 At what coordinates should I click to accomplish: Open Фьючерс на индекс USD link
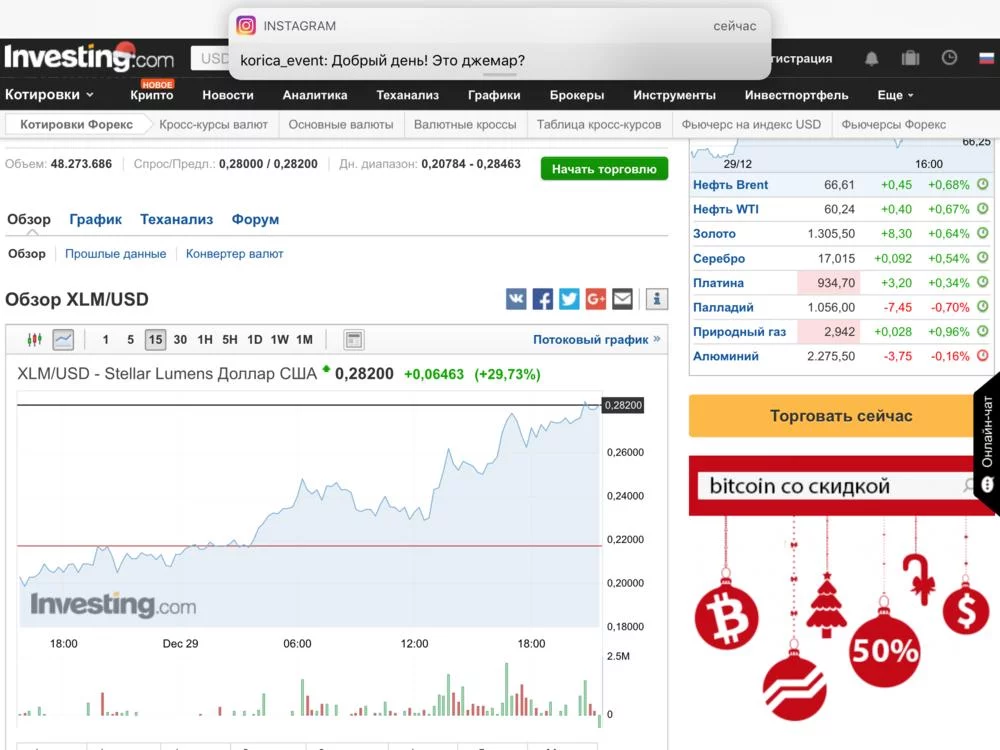(x=751, y=124)
